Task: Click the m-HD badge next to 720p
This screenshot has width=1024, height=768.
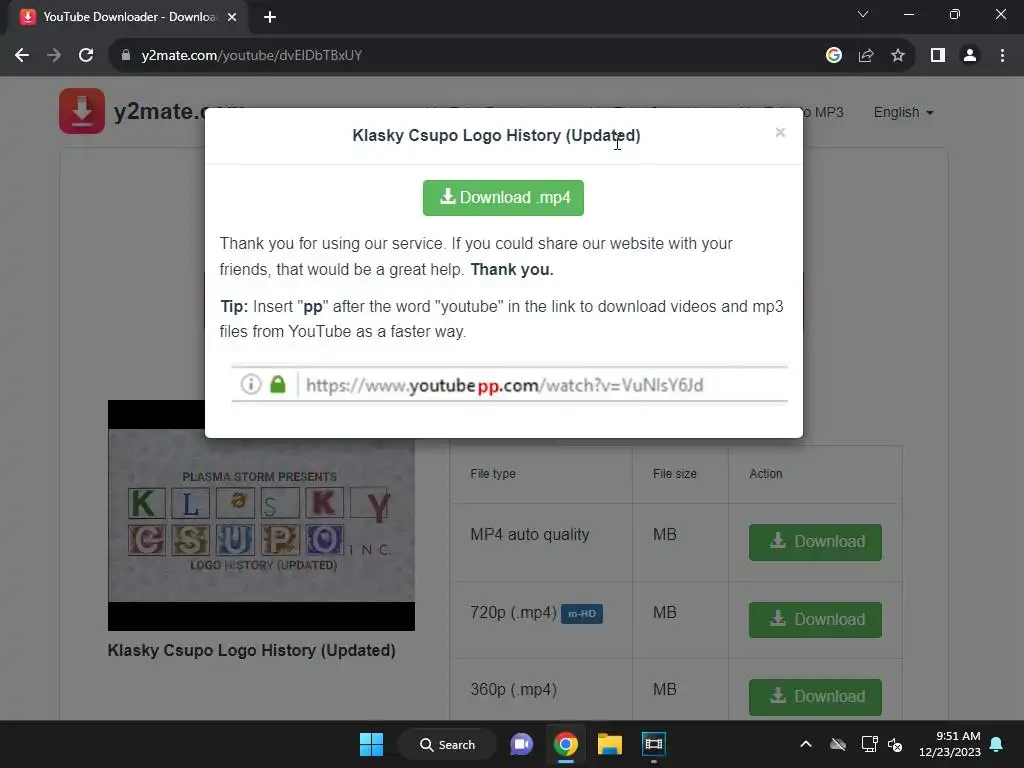Action: [582, 614]
